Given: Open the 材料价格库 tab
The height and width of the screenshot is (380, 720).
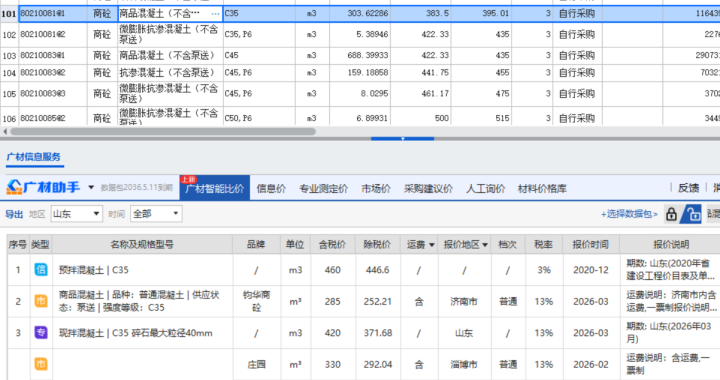Looking at the screenshot, I should click(542, 189).
